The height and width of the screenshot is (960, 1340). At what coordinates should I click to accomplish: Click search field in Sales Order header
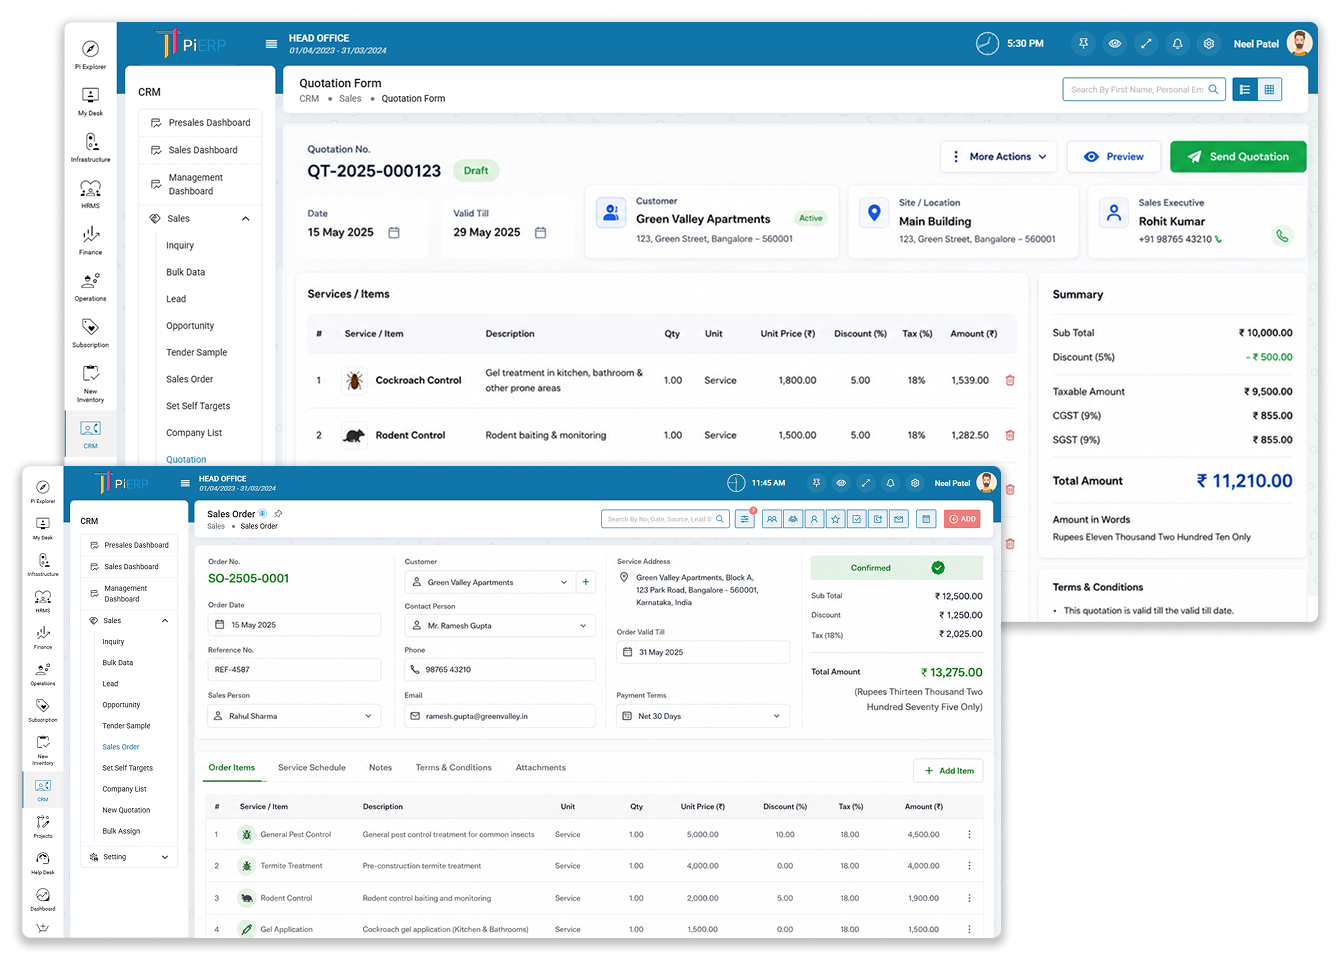pyautogui.click(x=665, y=519)
